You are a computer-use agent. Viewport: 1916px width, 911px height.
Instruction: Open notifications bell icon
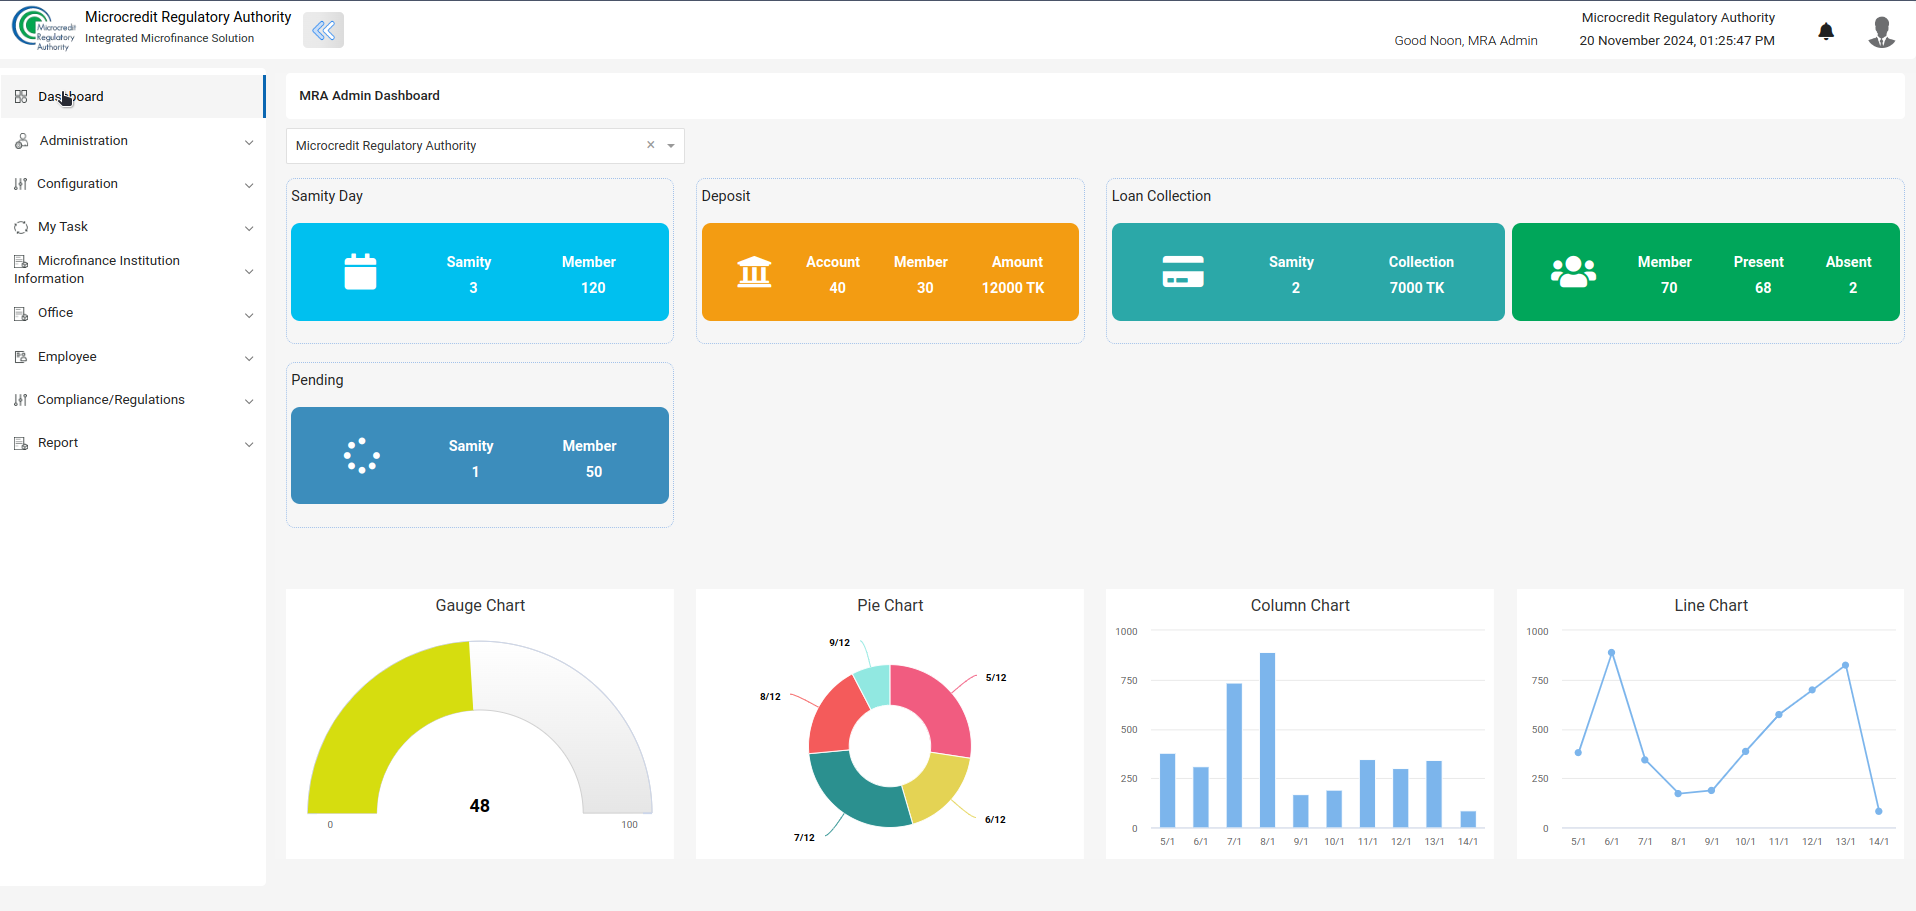tap(1826, 31)
